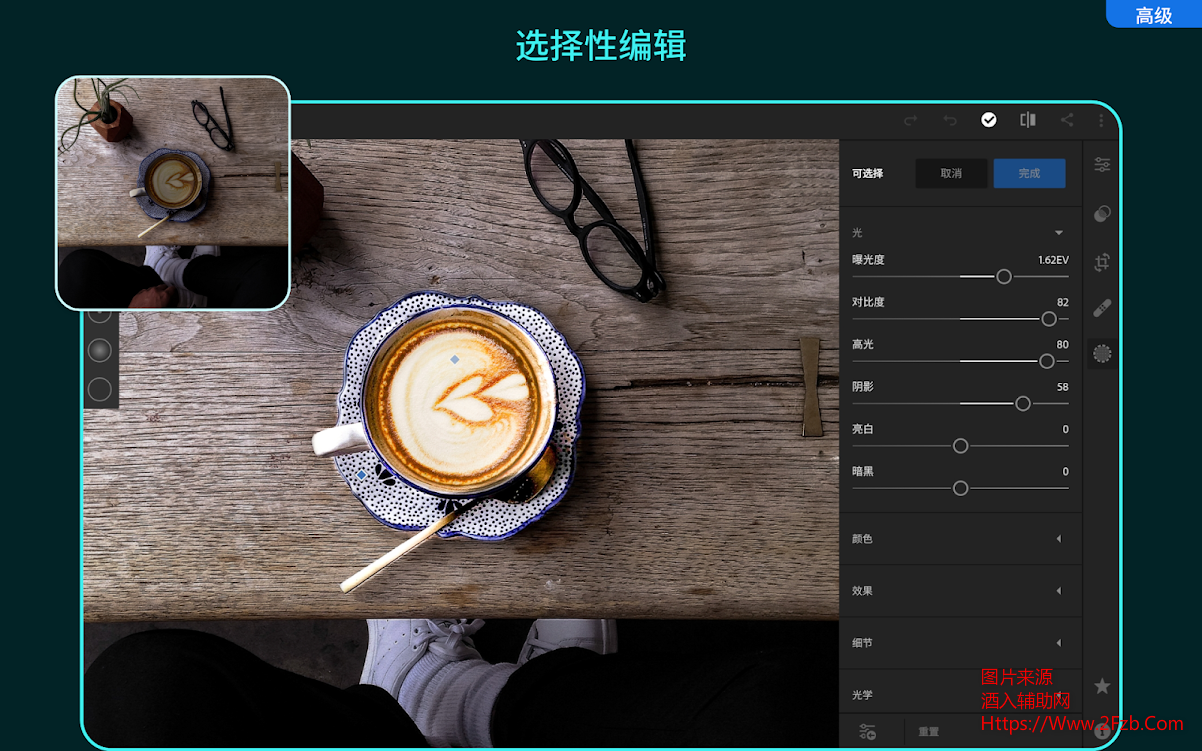Click the 暗黑 slider handle

pos(961,488)
